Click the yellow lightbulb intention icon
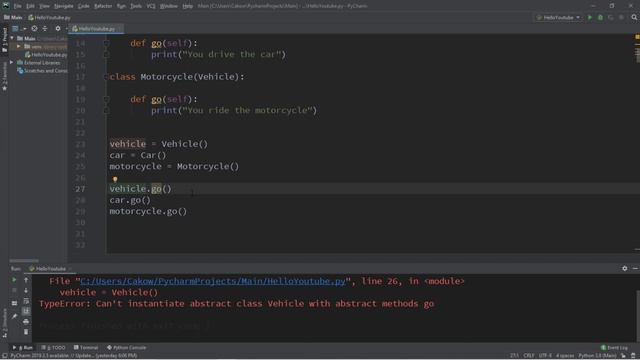 pyautogui.click(x=115, y=179)
